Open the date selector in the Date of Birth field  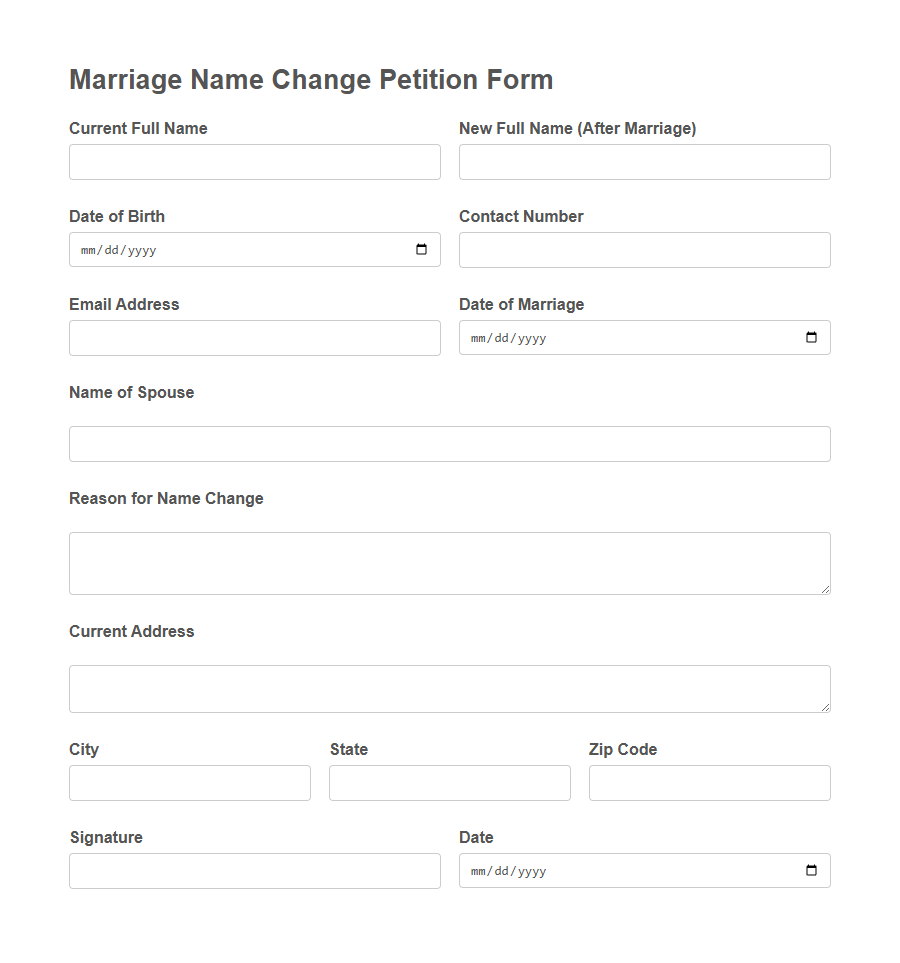420,249
